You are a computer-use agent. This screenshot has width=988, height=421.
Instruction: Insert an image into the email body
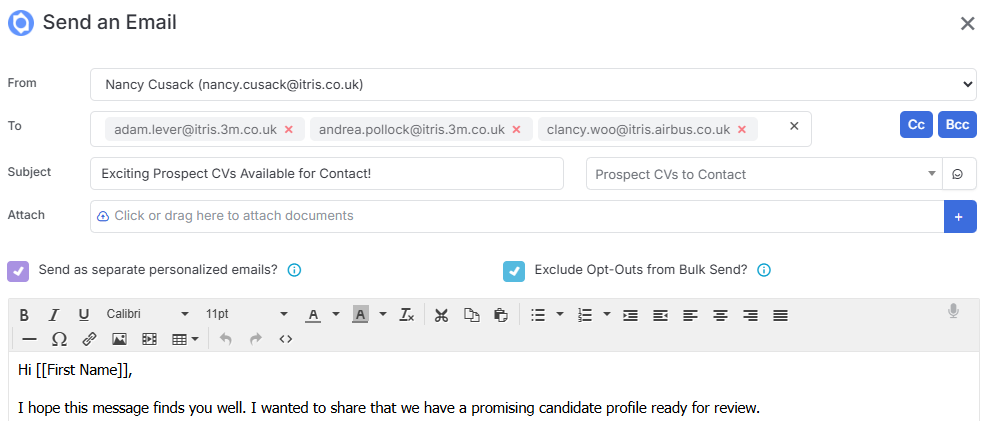point(119,339)
